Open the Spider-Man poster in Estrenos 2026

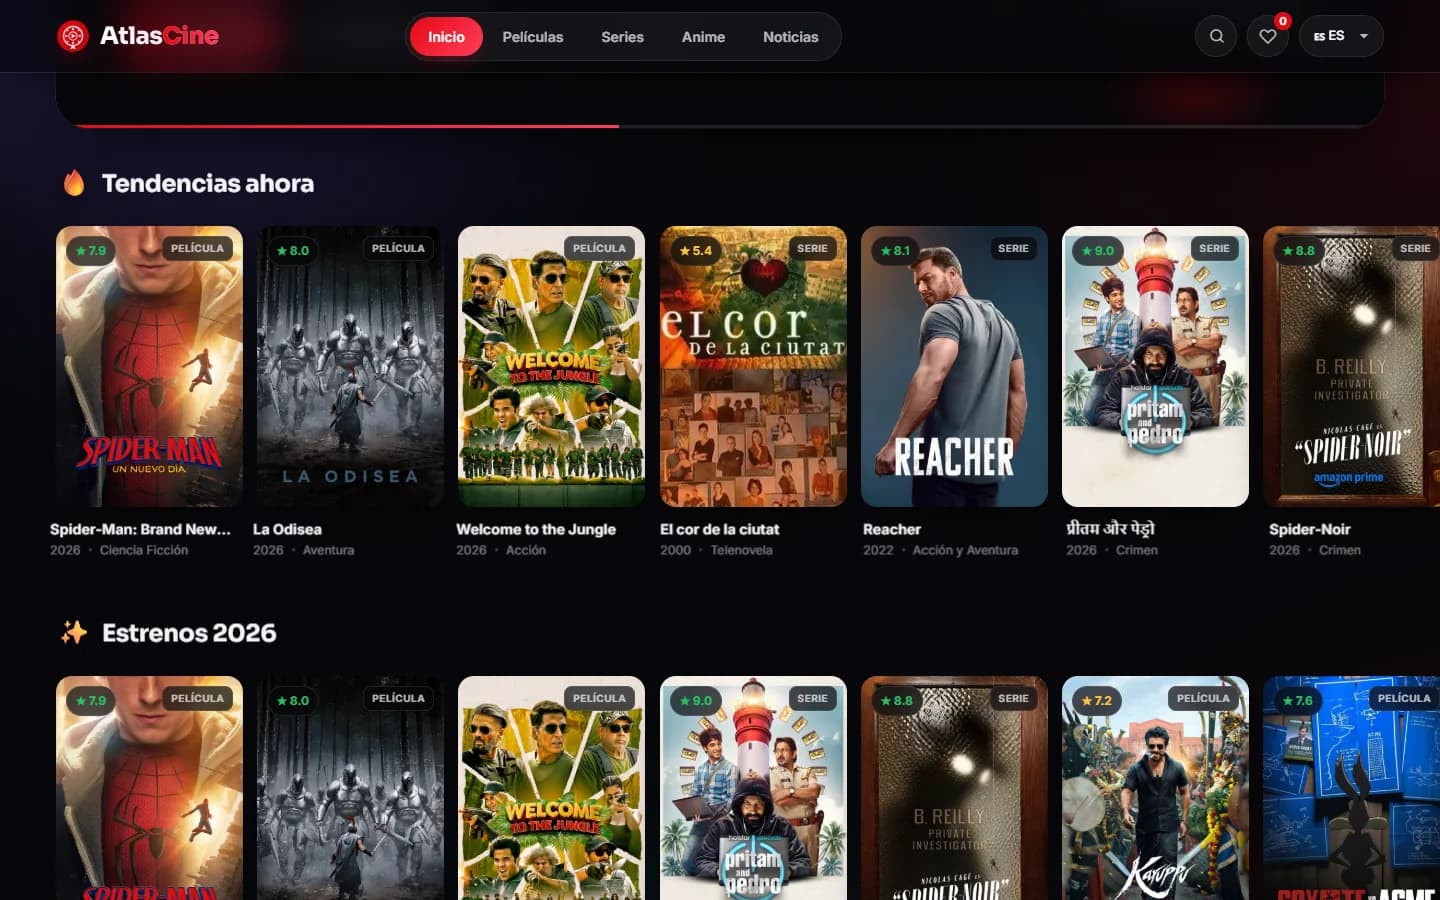149,788
